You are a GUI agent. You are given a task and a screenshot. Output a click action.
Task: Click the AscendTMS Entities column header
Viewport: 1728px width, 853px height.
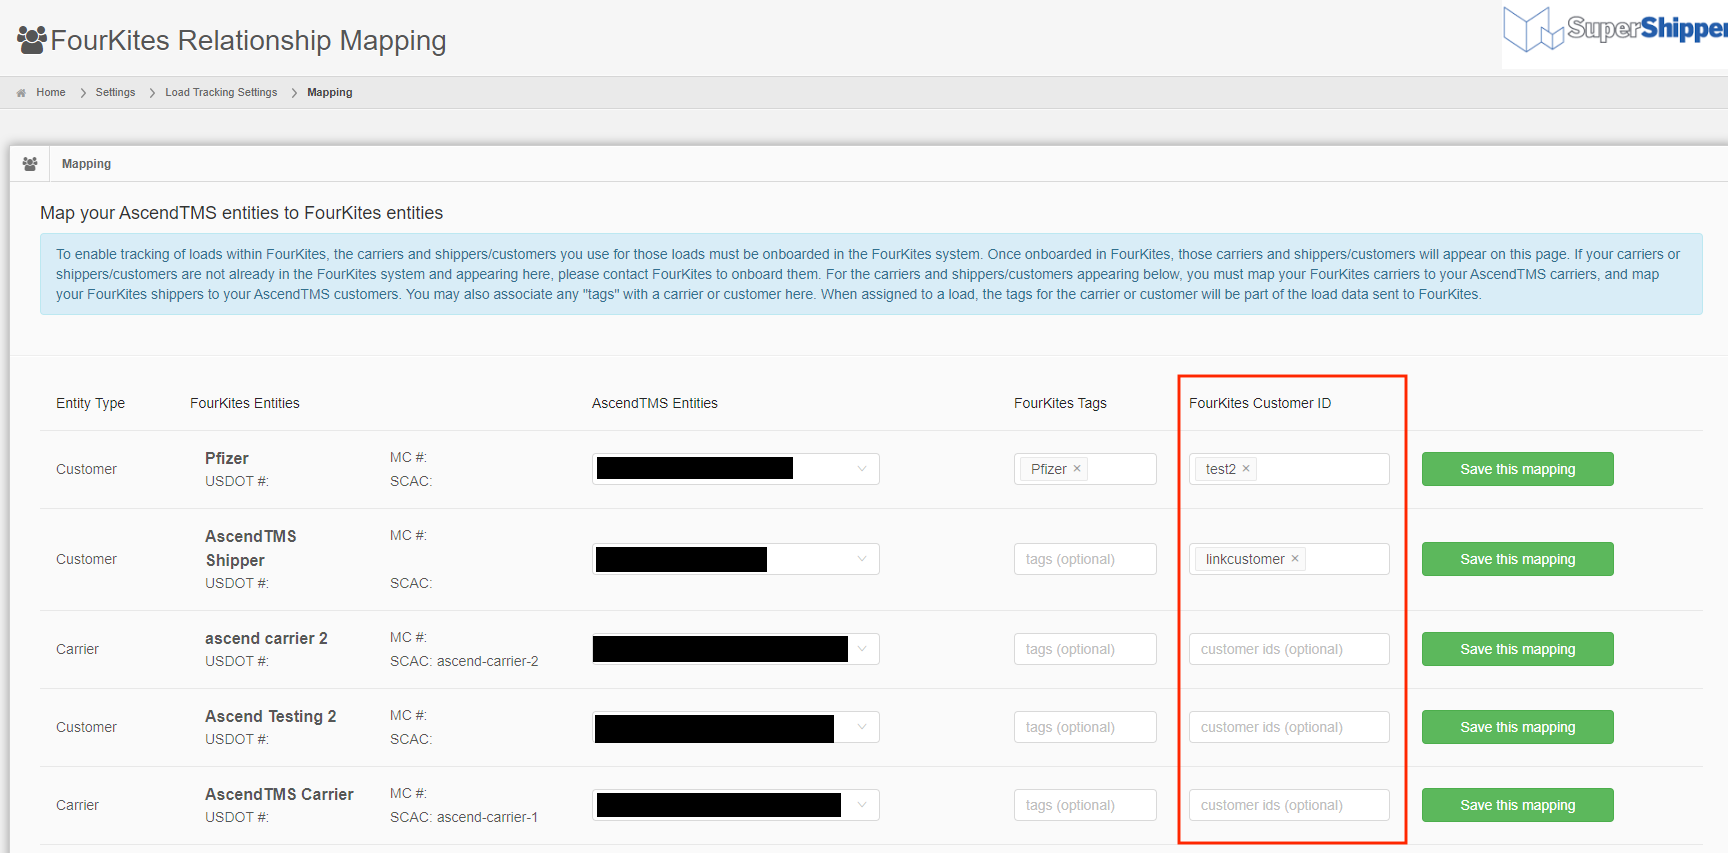(x=655, y=403)
